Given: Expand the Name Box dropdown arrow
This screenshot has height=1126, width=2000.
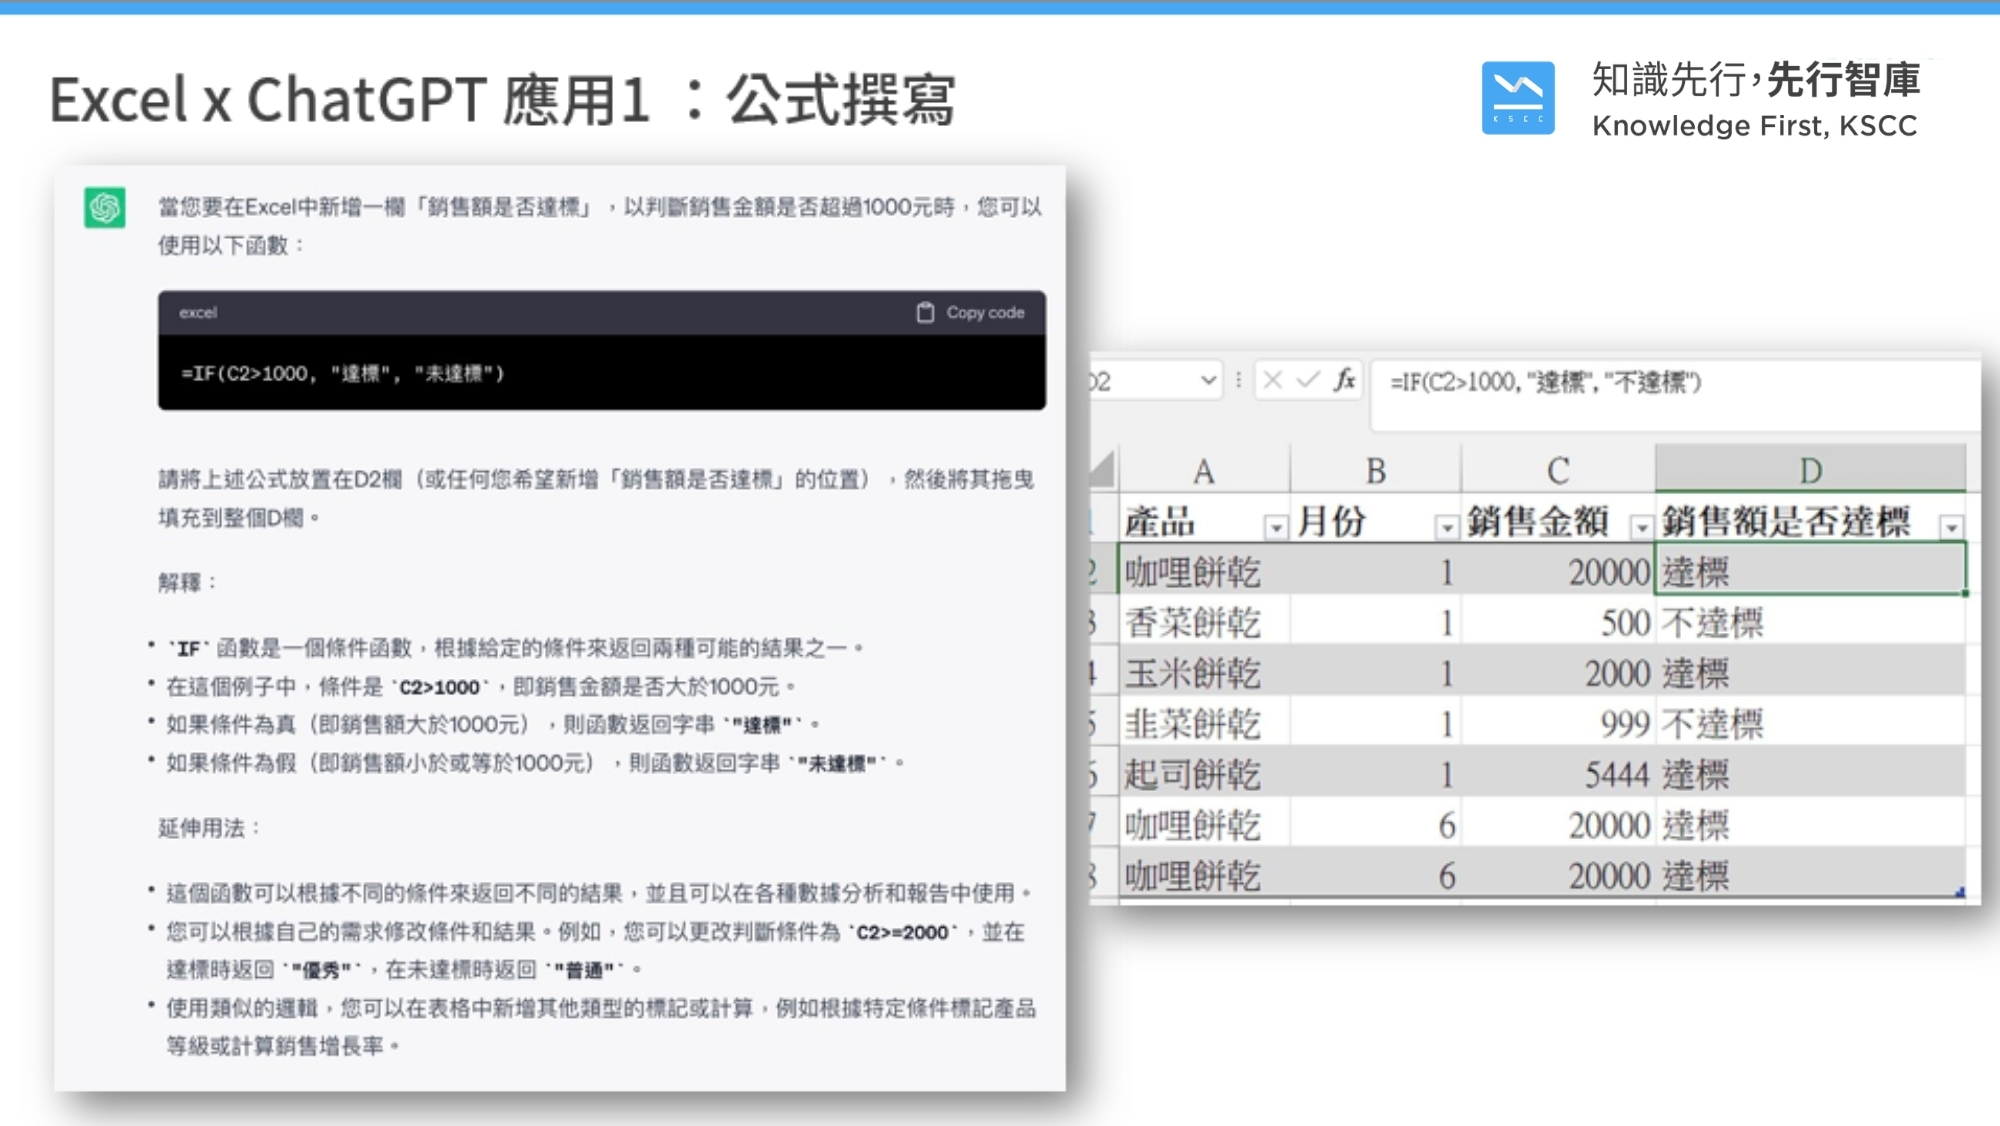Looking at the screenshot, I should click(1208, 380).
